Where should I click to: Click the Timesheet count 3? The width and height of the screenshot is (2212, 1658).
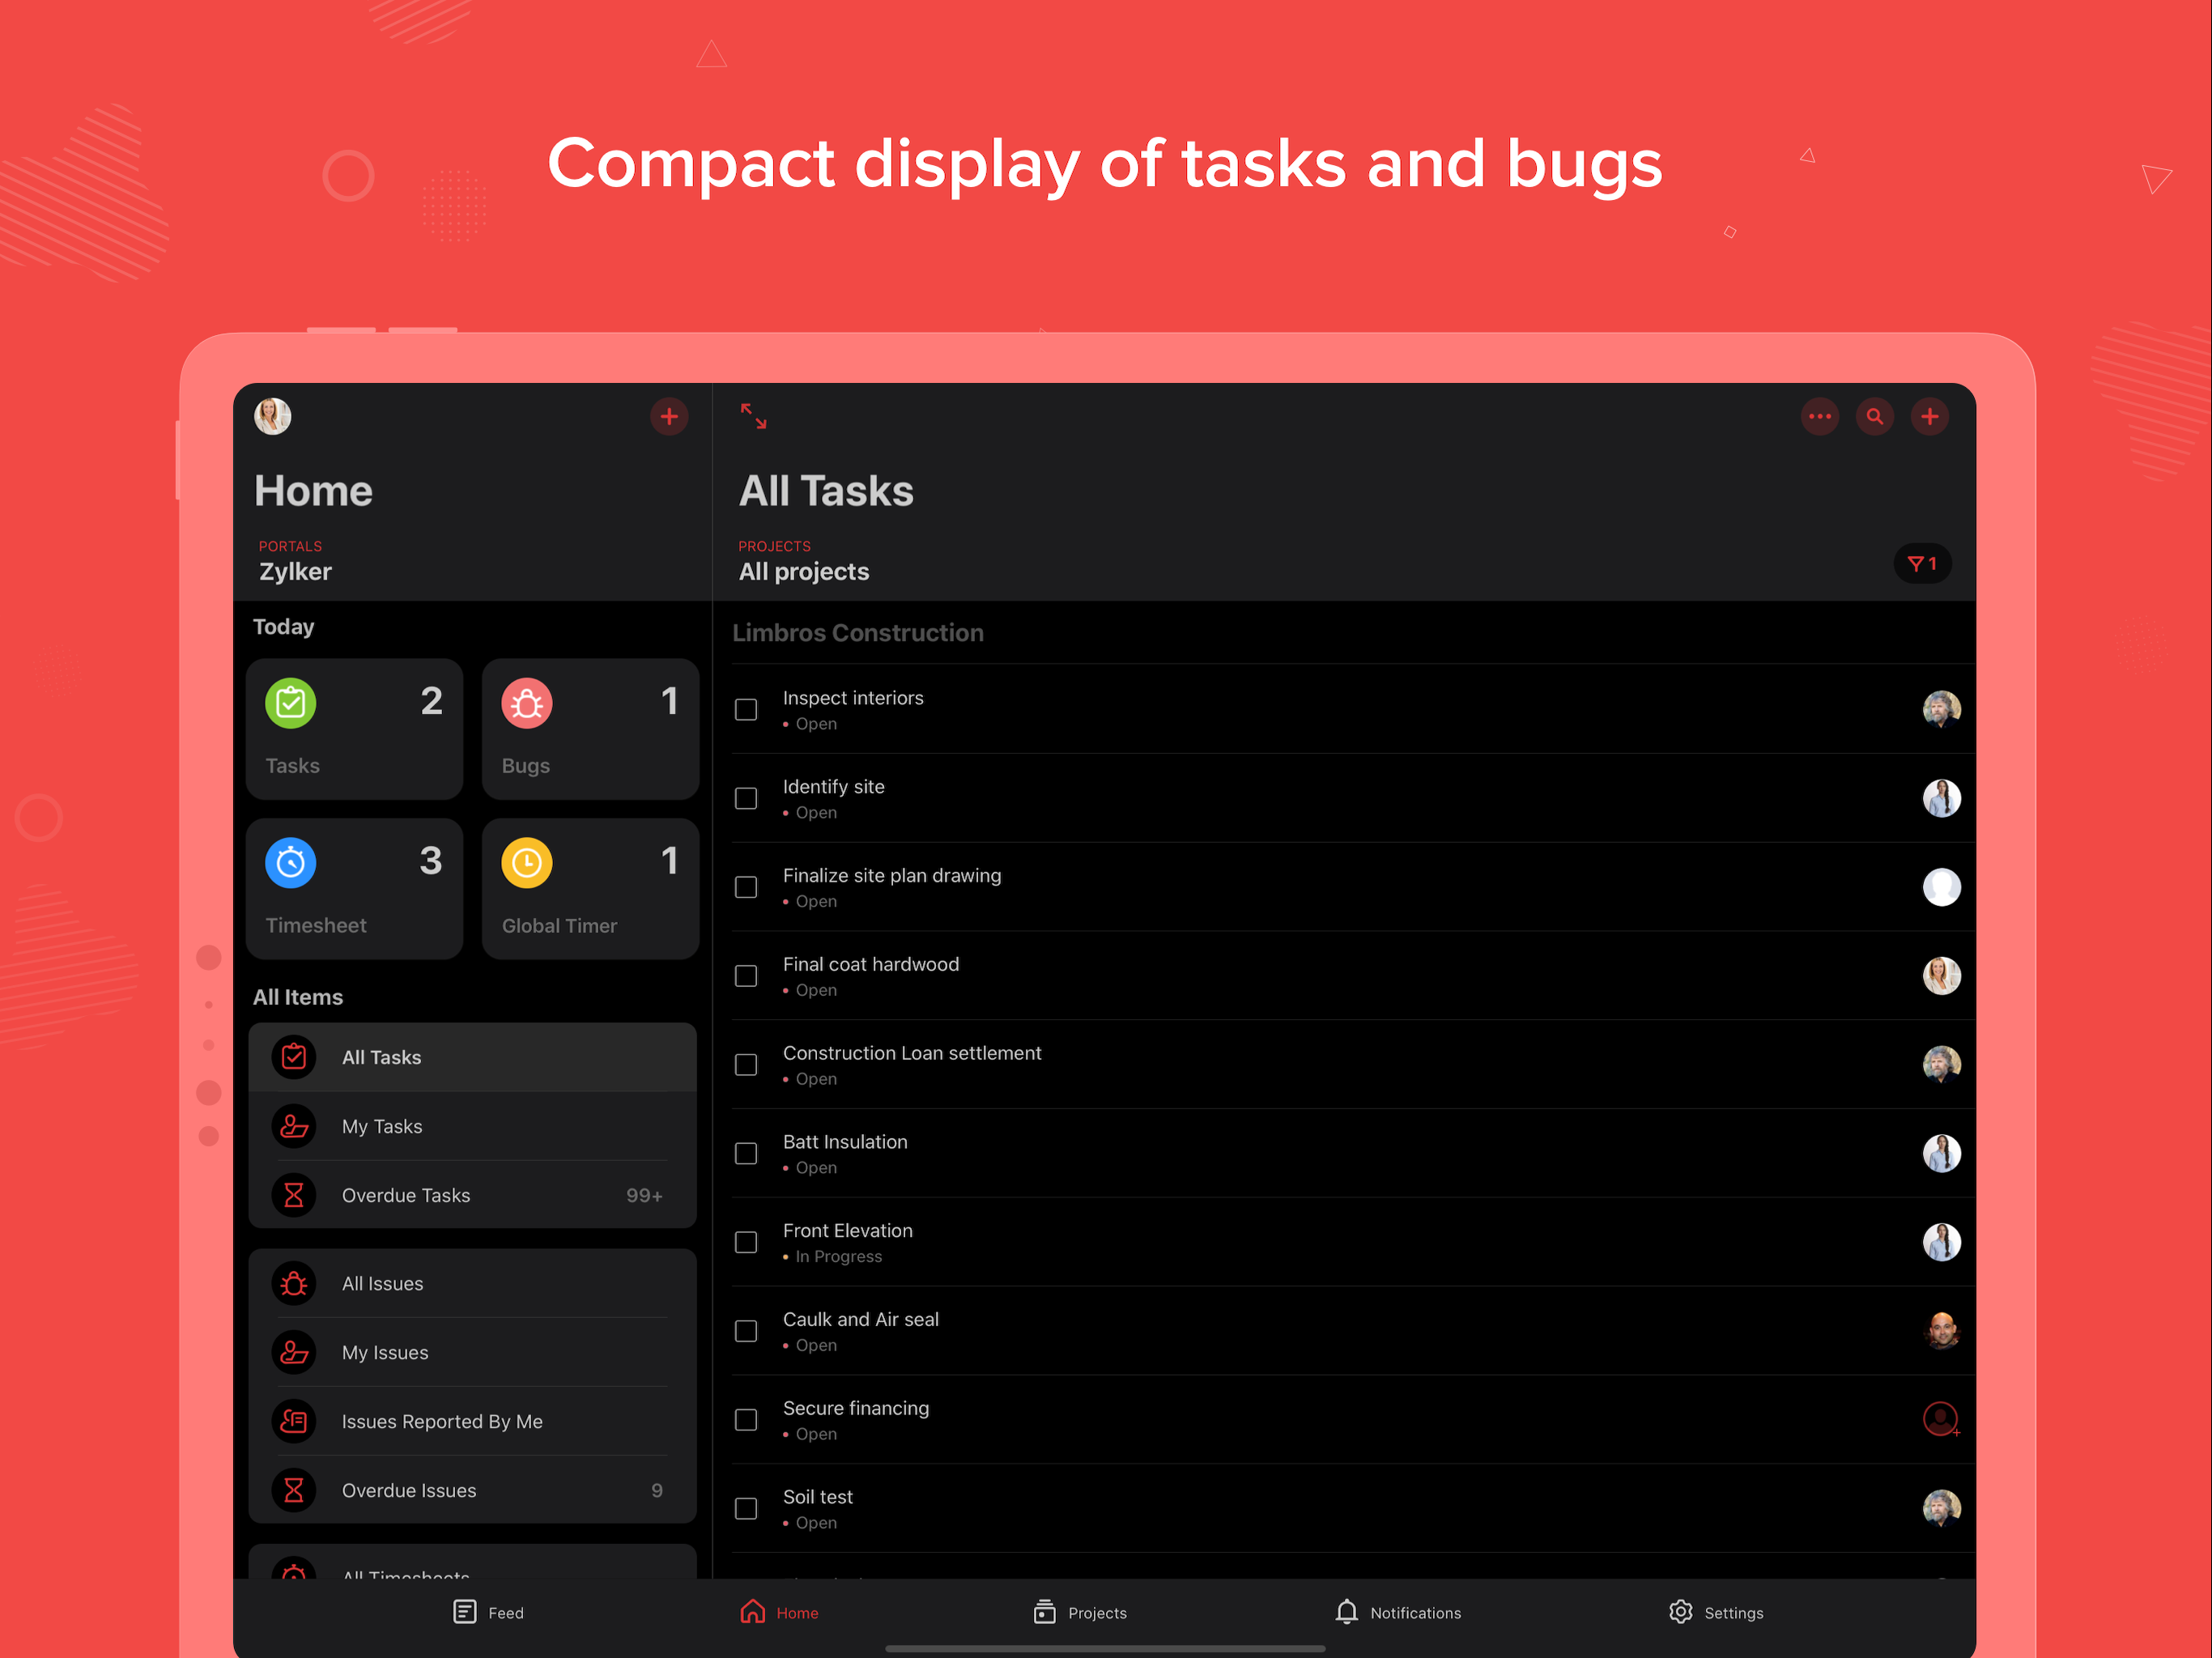click(431, 861)
